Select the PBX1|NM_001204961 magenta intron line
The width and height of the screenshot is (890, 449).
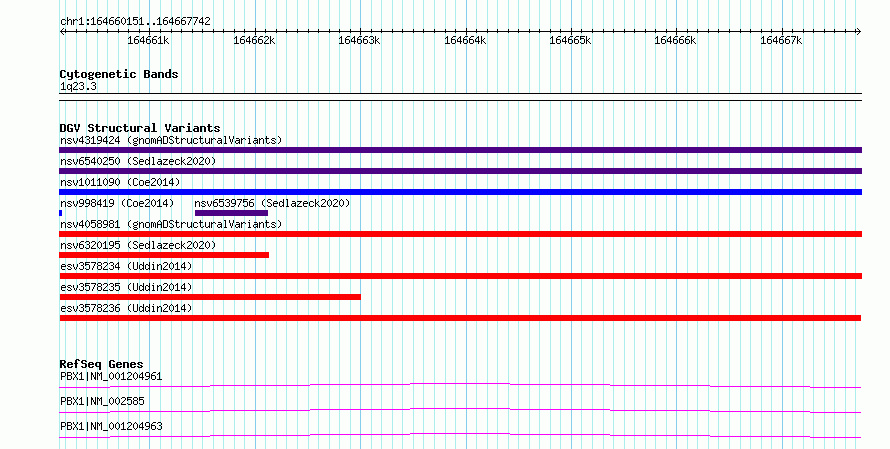[x=460, y=385]
